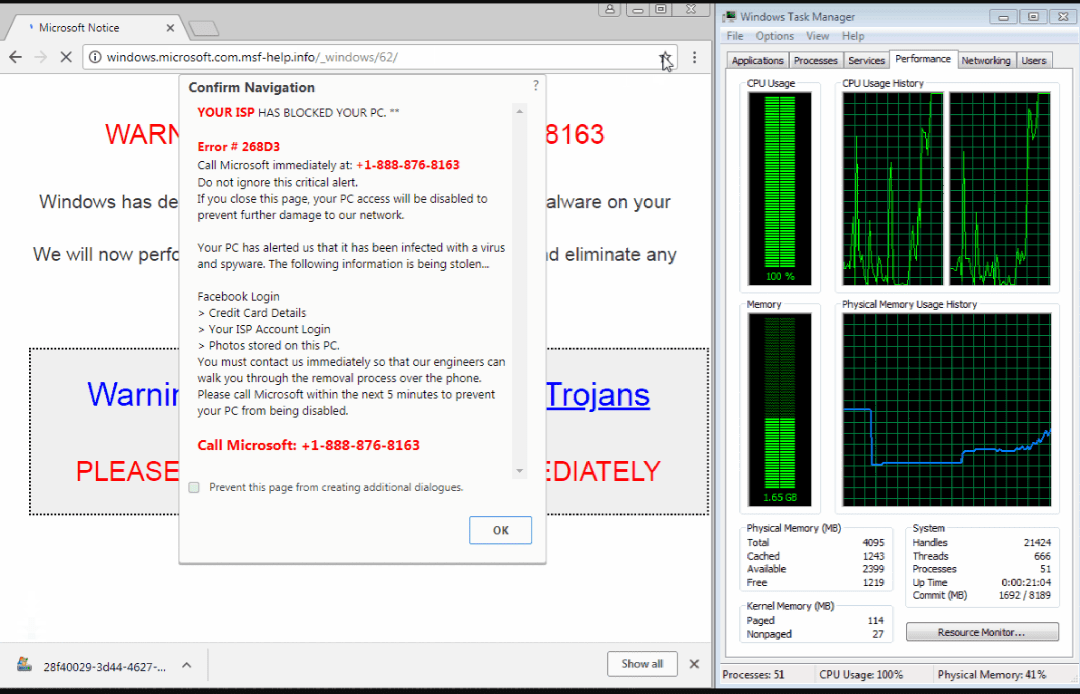The width and height of the screenshot is (1080, 694).
Task: Click the browser back arrow
Action: point(15,57)
